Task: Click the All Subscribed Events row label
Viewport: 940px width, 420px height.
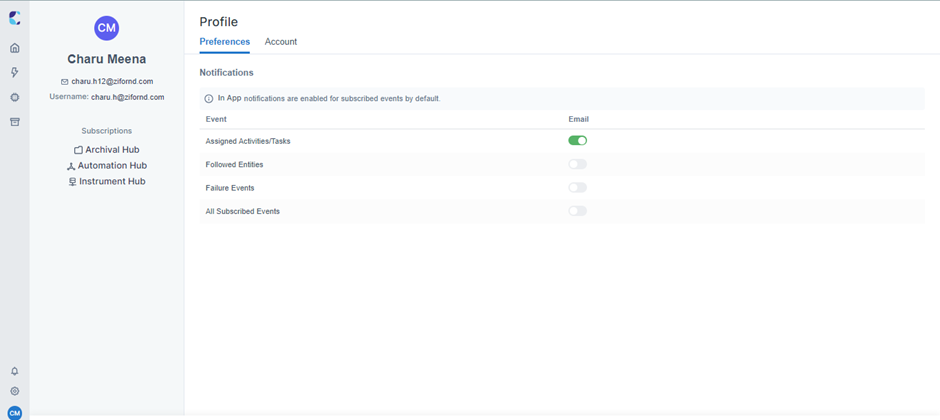Action: (243, 211)
